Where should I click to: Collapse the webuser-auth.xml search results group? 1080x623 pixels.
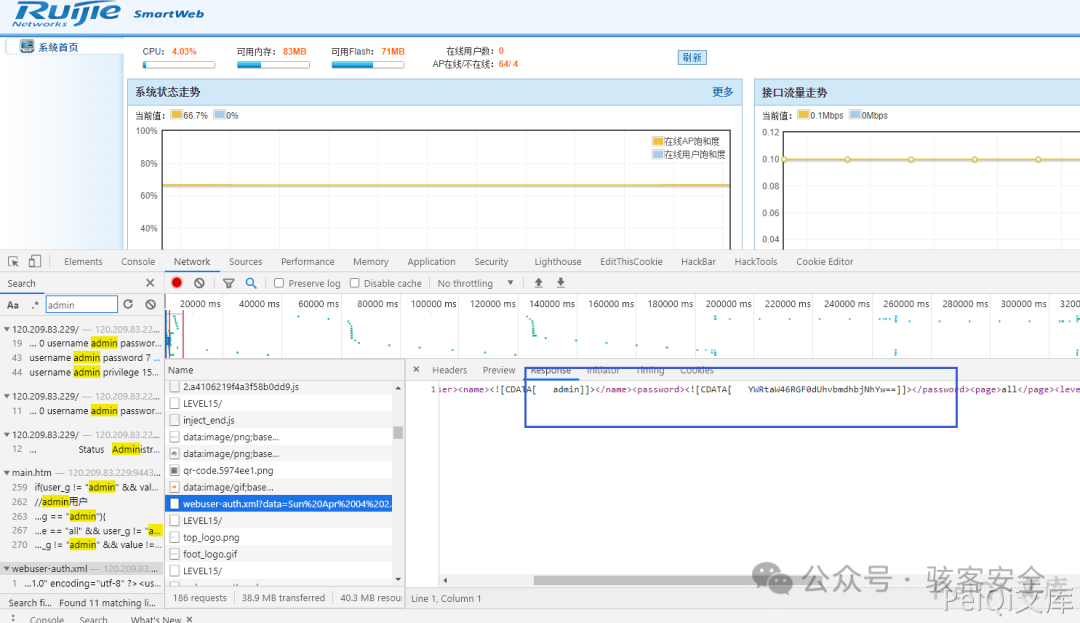(6, 569)
